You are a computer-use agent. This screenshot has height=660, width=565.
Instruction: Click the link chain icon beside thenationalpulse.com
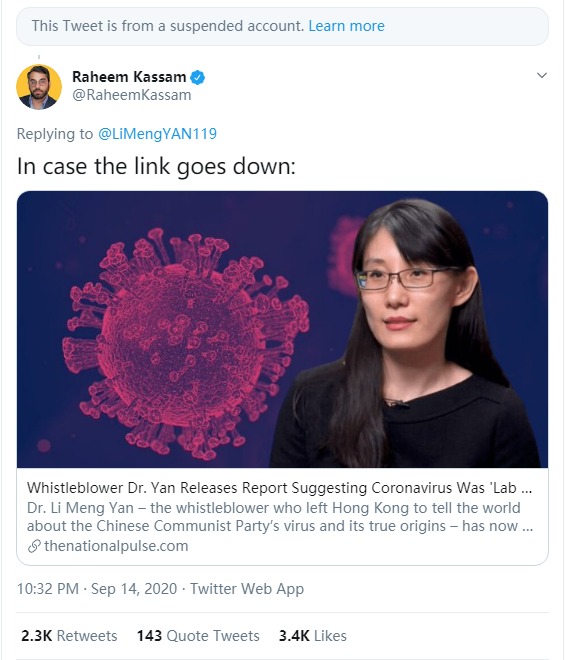34,546
